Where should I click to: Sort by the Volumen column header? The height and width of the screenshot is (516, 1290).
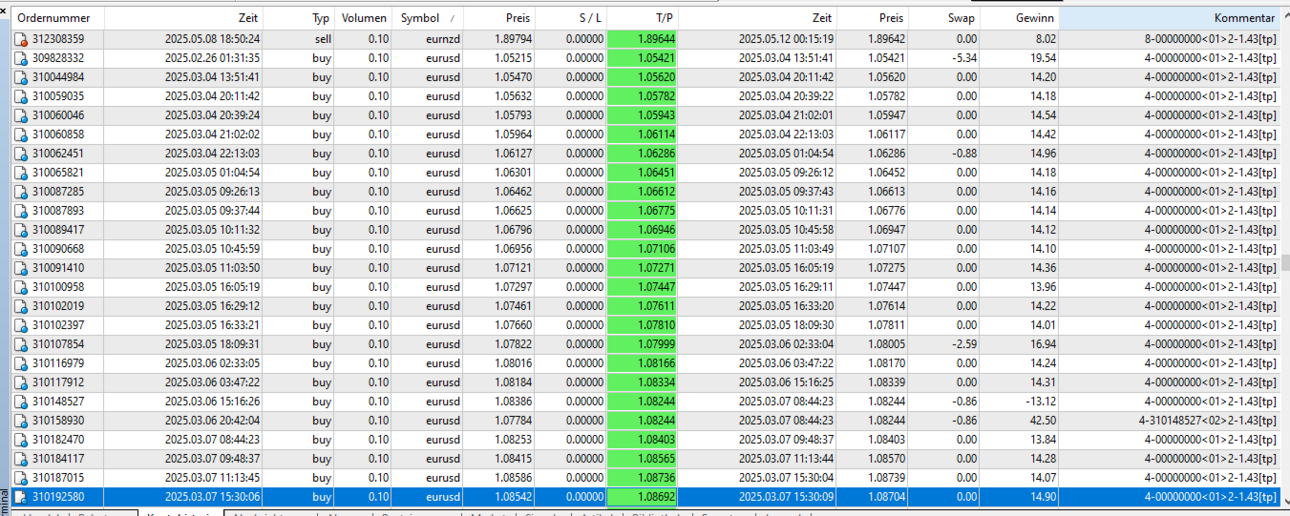tap(364, 18)
